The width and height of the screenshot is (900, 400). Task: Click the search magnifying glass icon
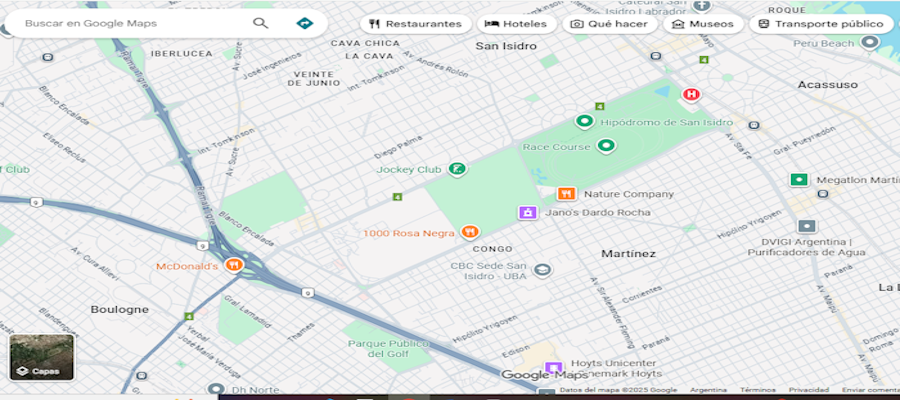pyautogui.click(x=261, y=23)
